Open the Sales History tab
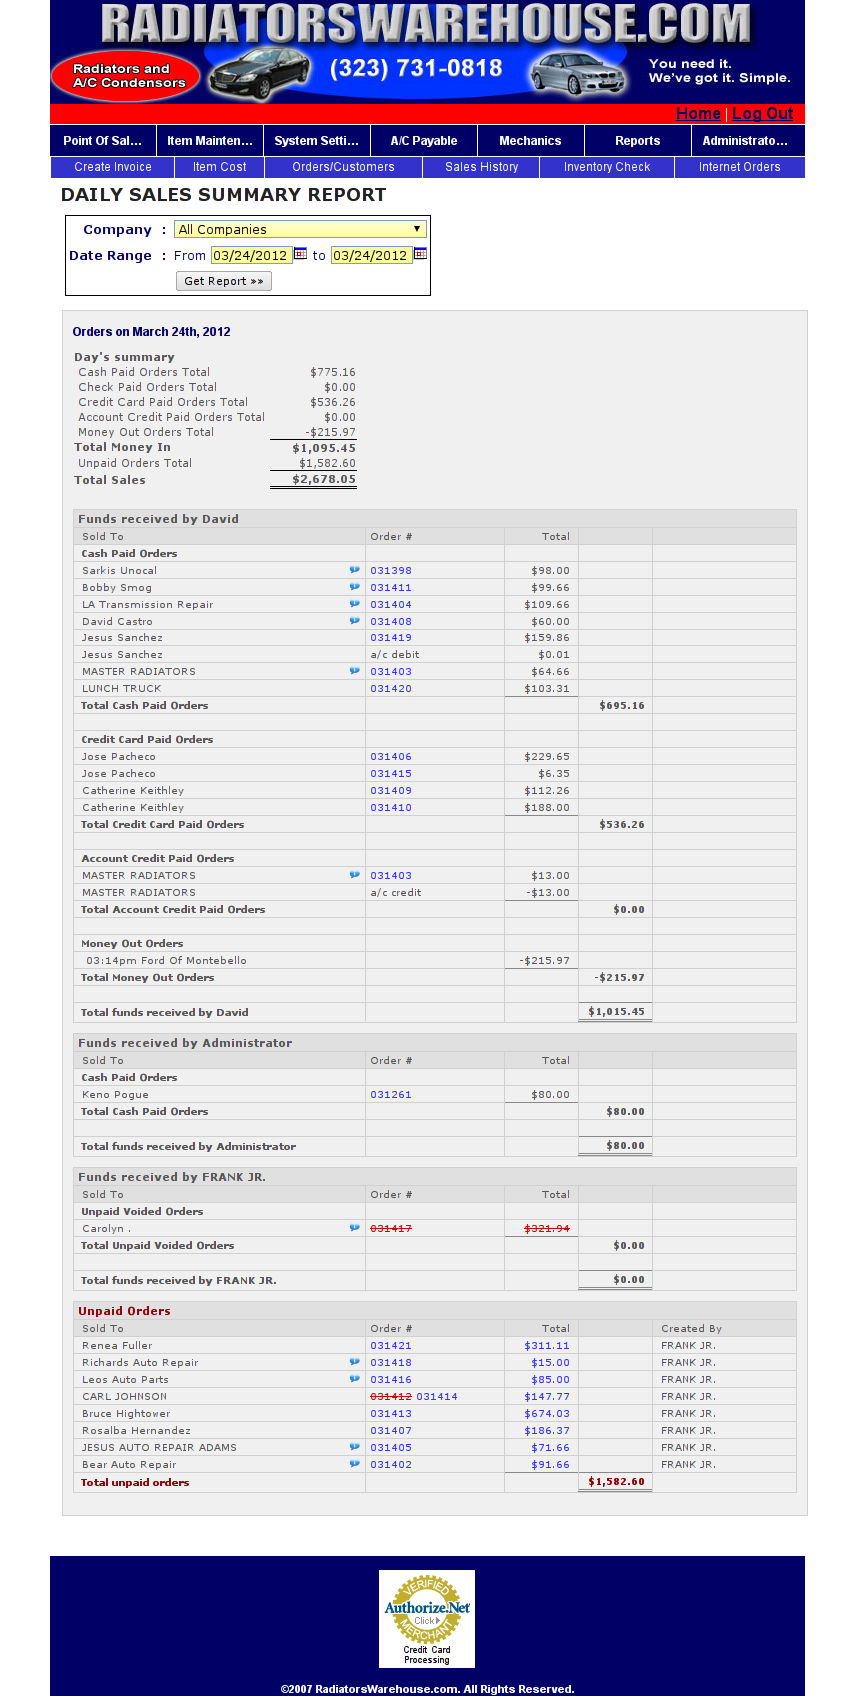Screen dimensions: 855x1696 click(482, 167)
